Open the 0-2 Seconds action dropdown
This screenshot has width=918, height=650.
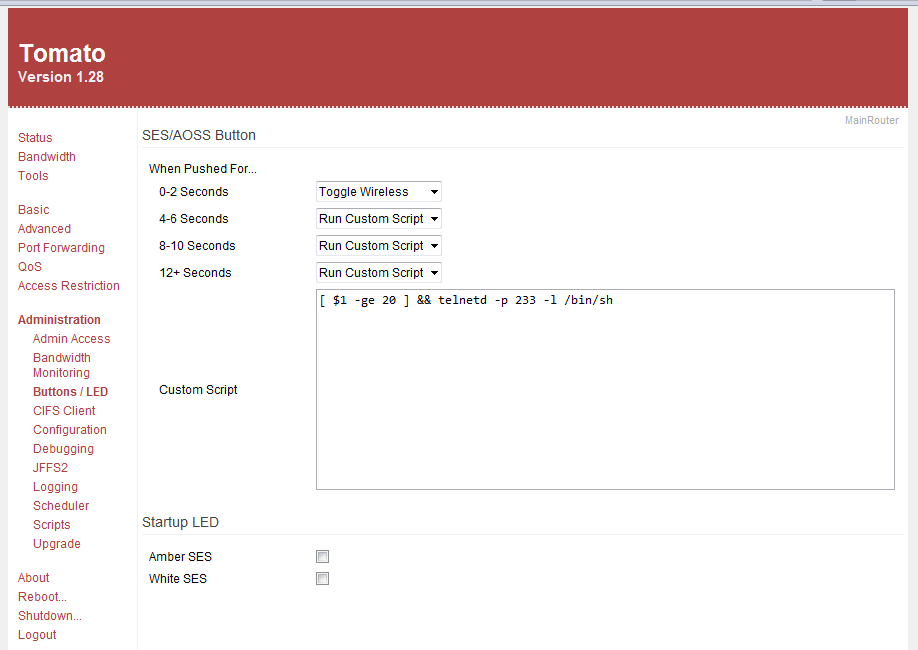point(379,191)
